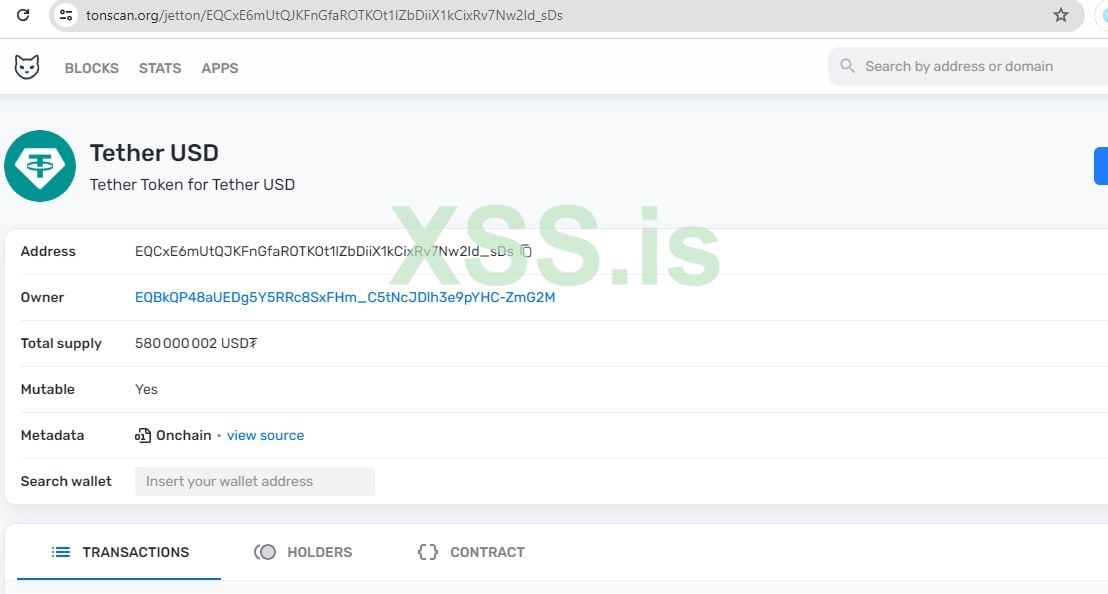Viewport: 1108px width, 594px height.
Task: Select the jetton address text EQCxE6mUtQJKFn...
Action: tap(324, 251)
